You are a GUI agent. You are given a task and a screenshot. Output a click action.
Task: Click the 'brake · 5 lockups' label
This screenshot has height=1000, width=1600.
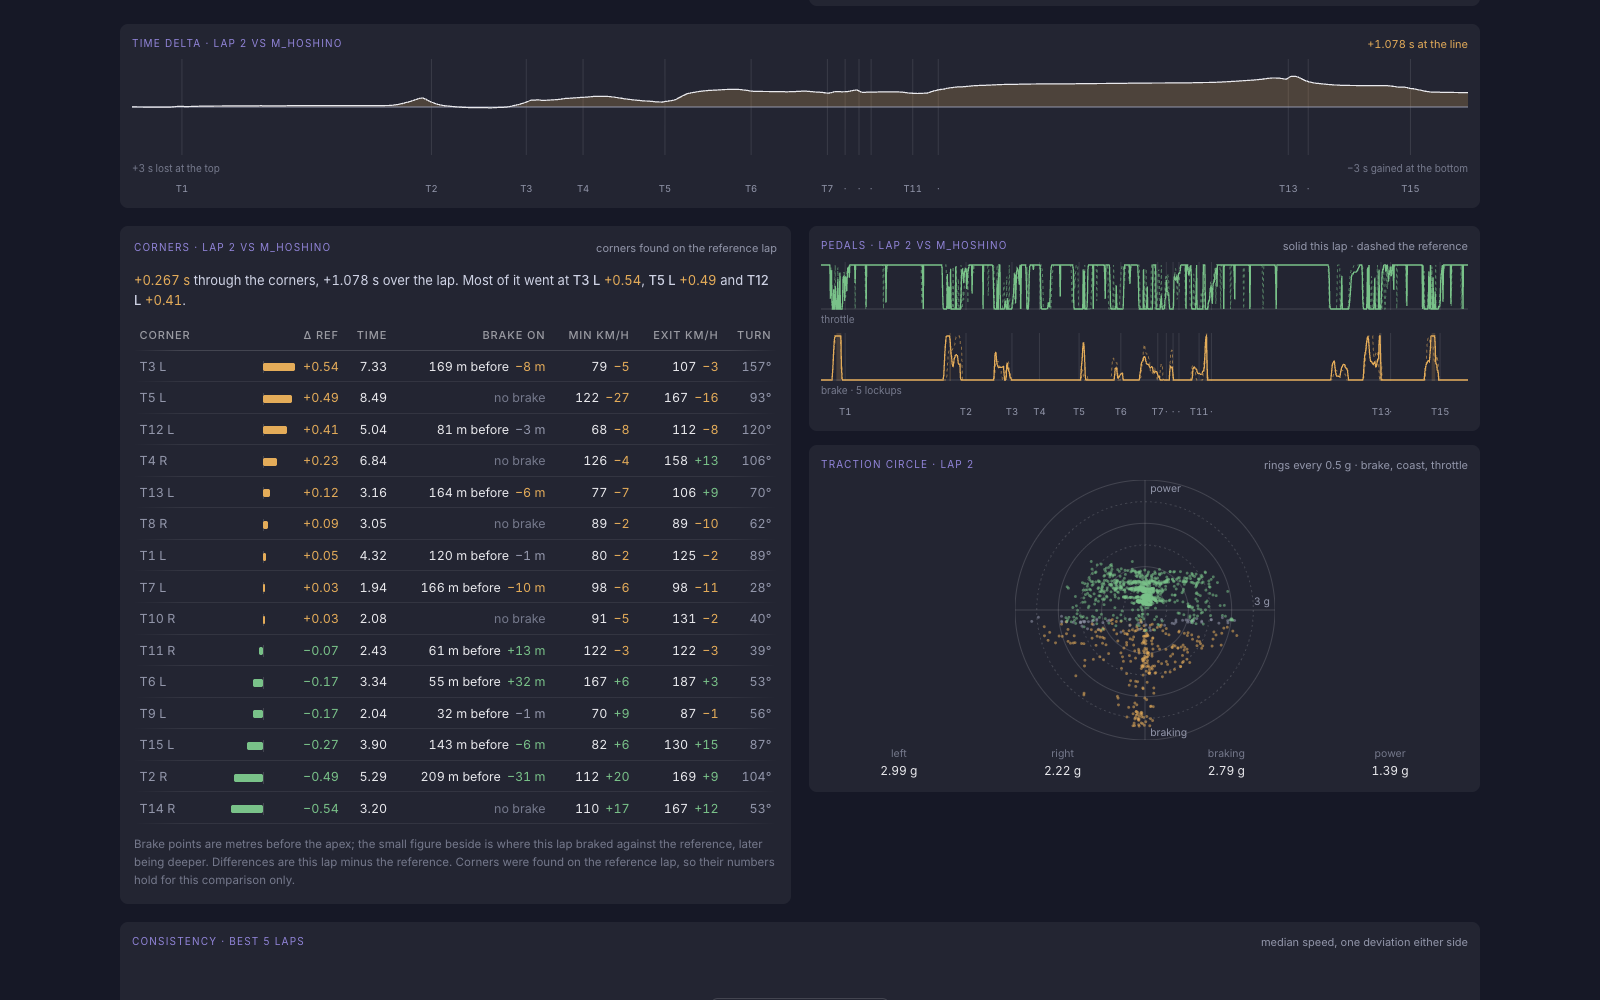tap(861, 391)
